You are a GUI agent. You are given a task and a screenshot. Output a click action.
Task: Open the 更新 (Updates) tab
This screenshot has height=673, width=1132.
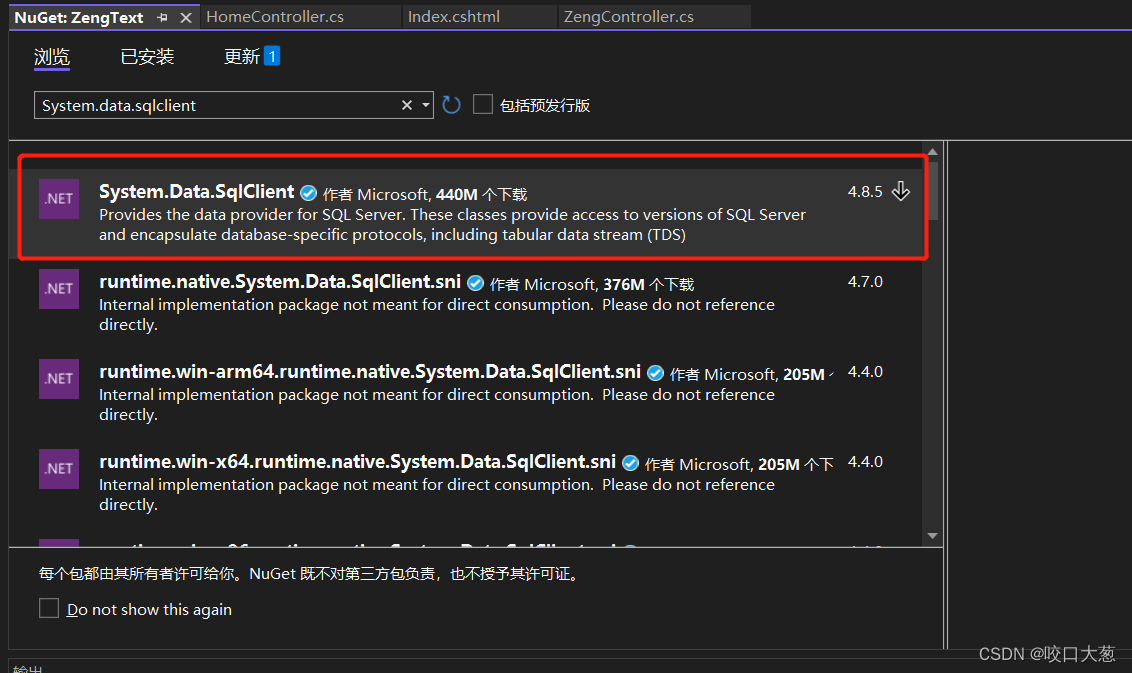click(x=241, y=56)
